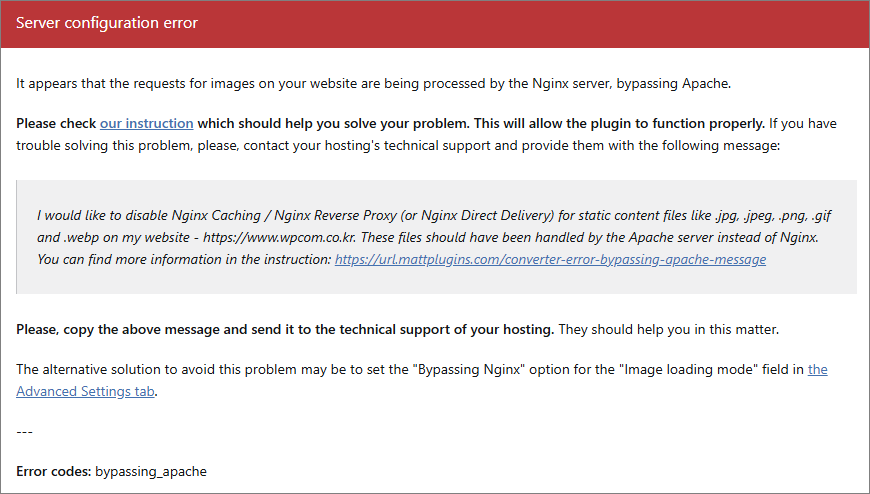The image size is (870, 494).
Task: Click the bypassing_apache error code text
Action: [x=151, y=471]
